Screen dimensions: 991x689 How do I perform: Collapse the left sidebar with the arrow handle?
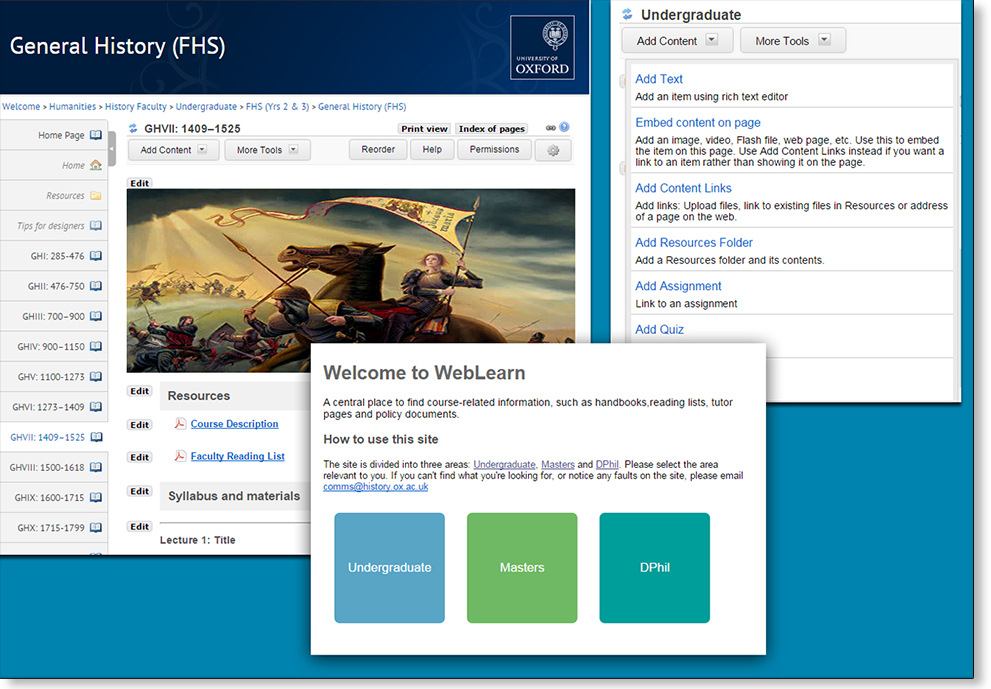(112, 148)
